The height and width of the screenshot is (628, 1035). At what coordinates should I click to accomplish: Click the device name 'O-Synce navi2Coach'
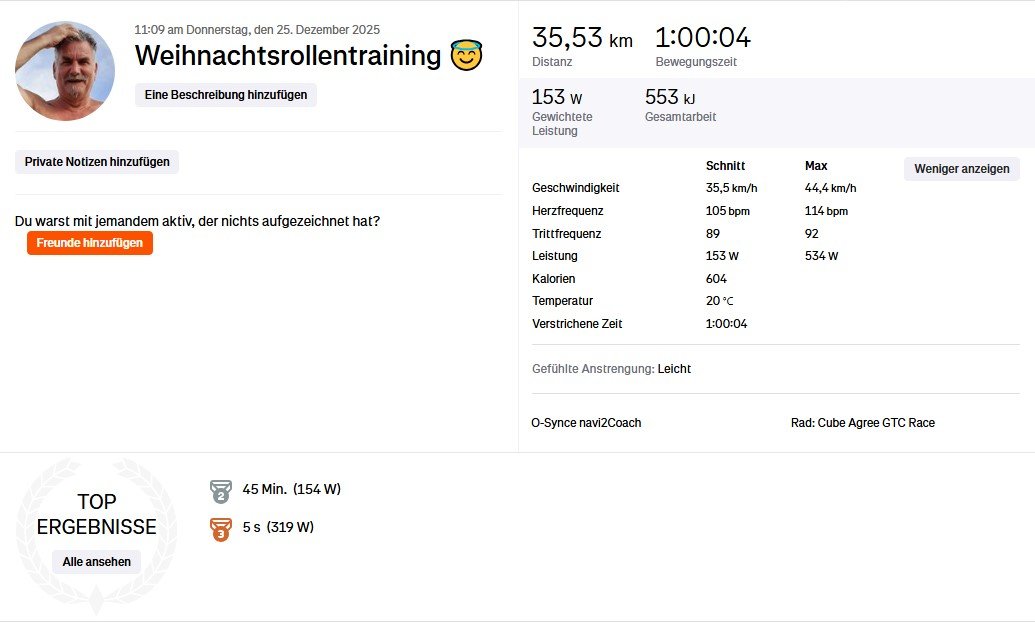586,423
